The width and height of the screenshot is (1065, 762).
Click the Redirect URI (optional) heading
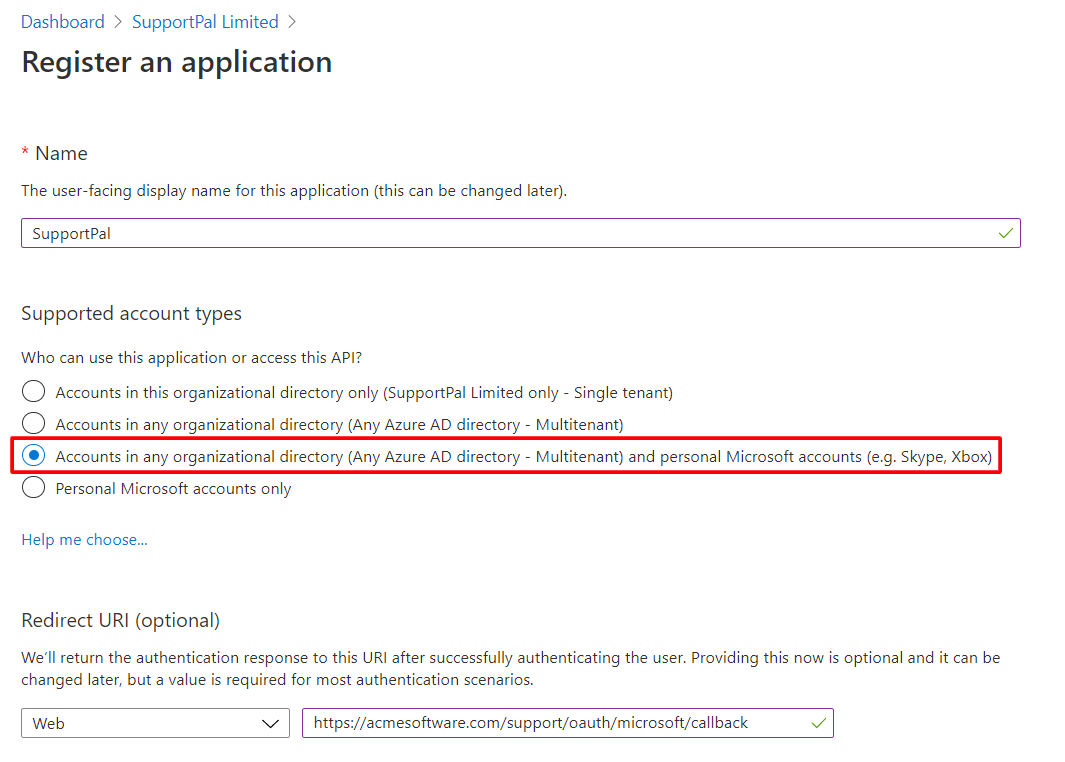[120, 621]
